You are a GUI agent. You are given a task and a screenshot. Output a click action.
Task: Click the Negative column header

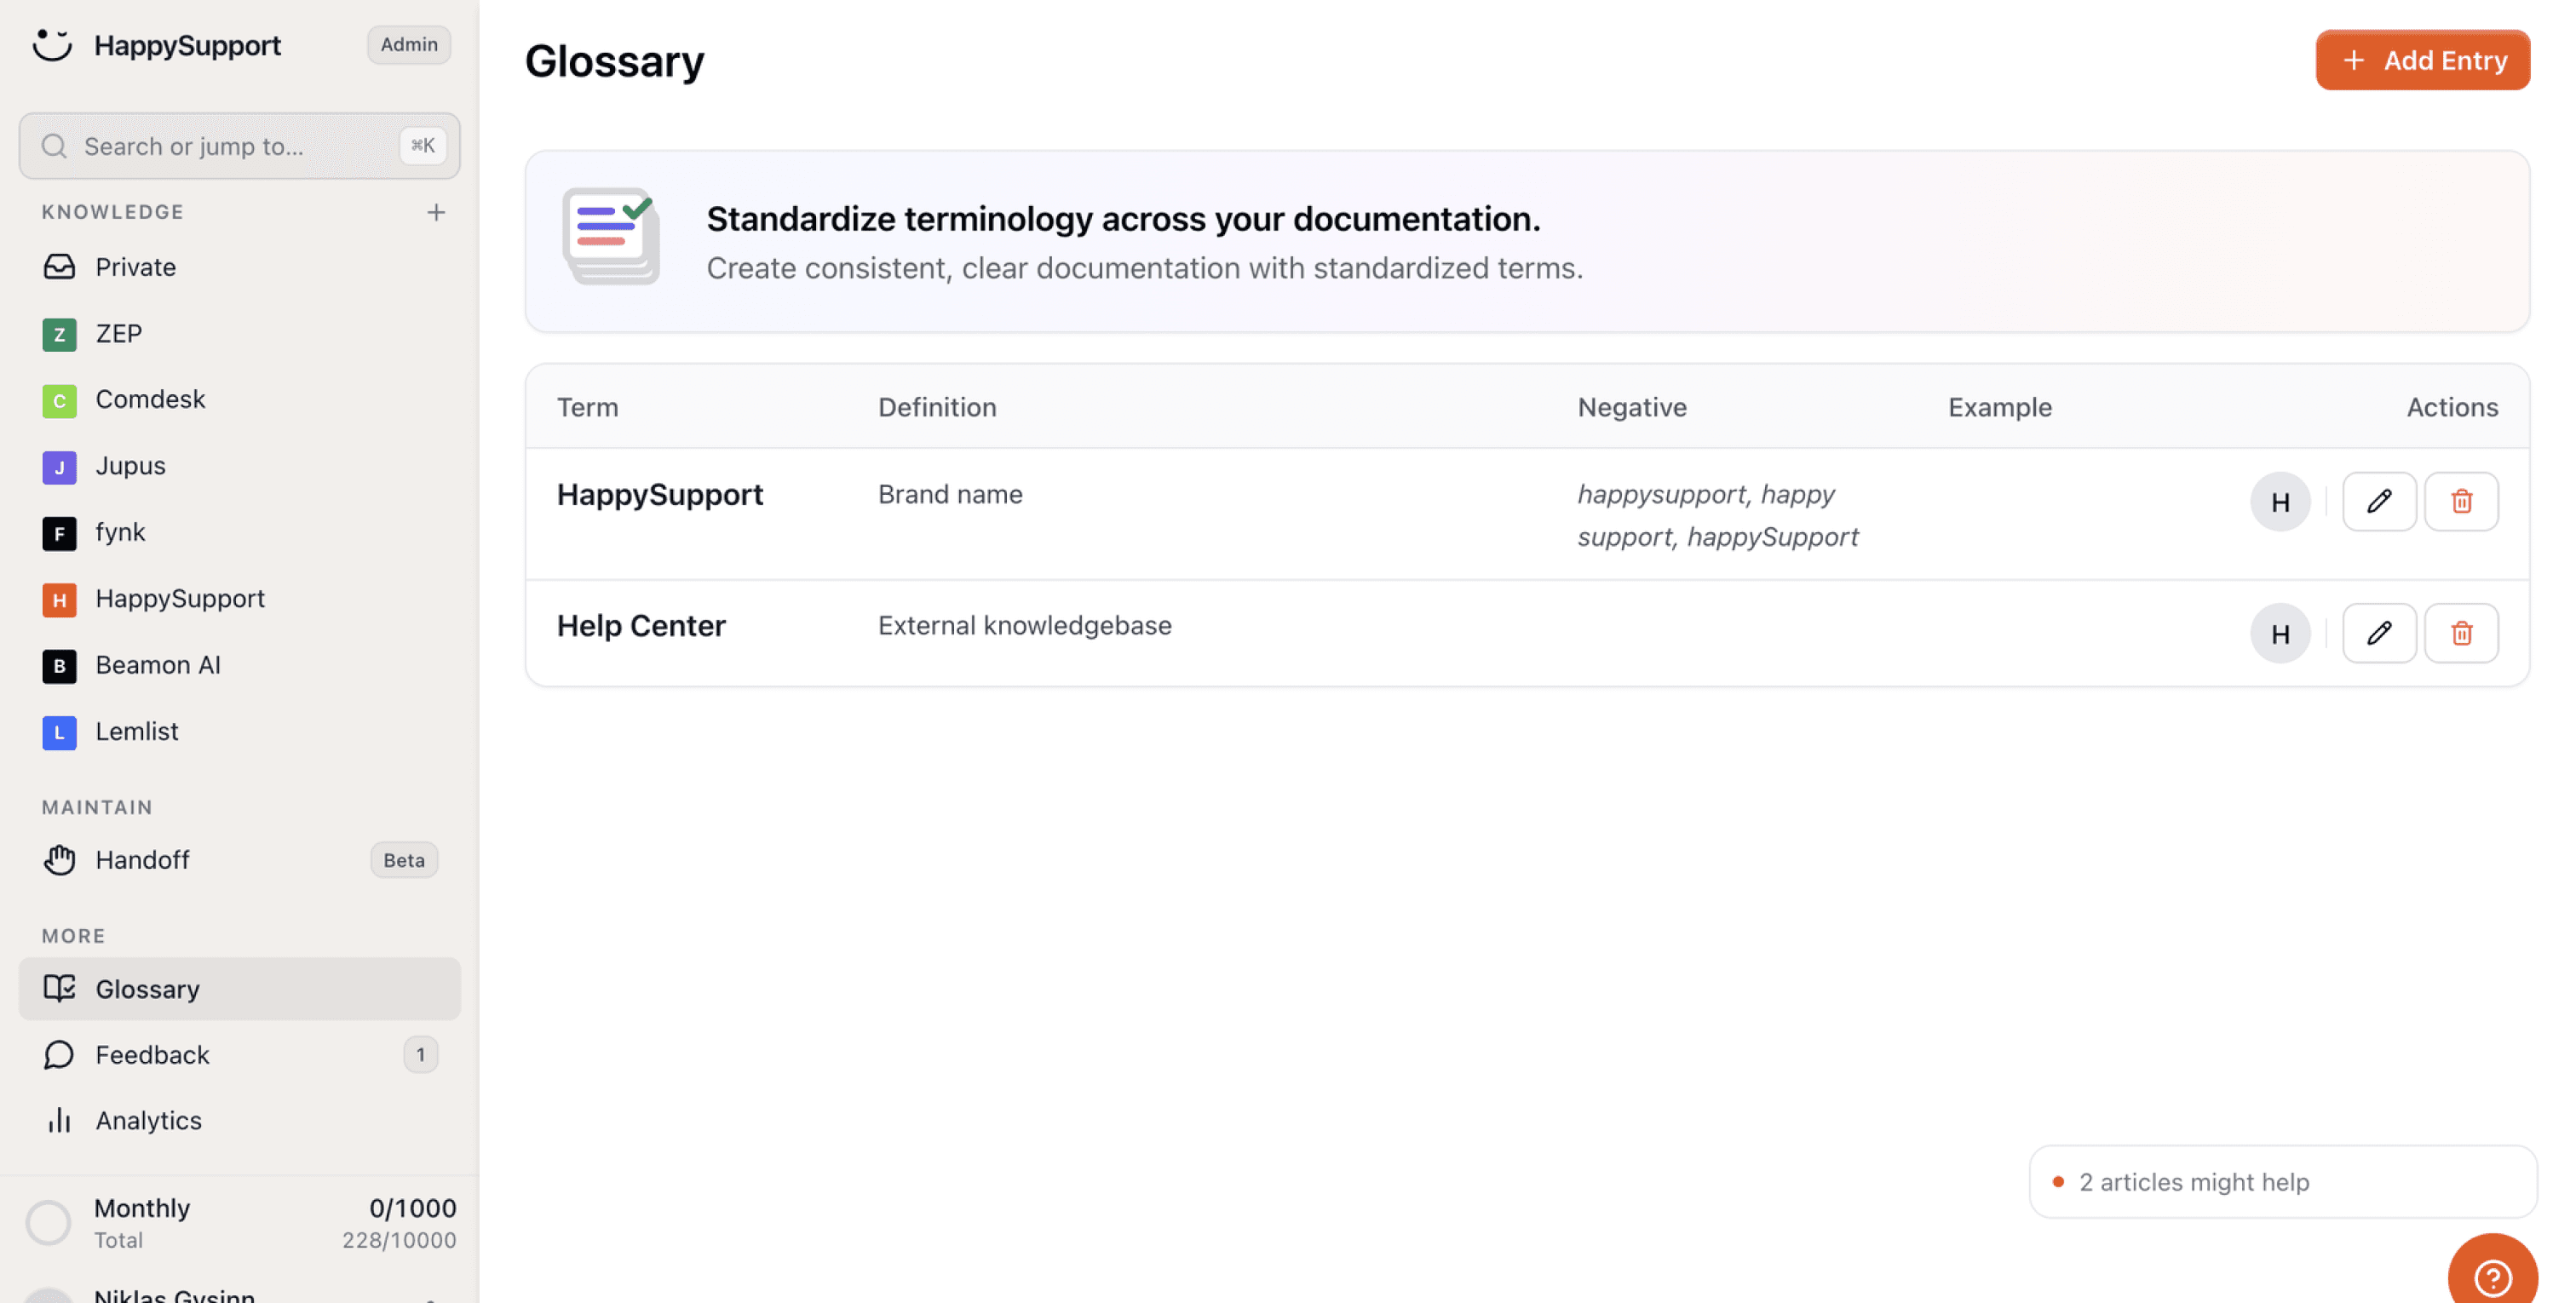[x=1632, y=407]
